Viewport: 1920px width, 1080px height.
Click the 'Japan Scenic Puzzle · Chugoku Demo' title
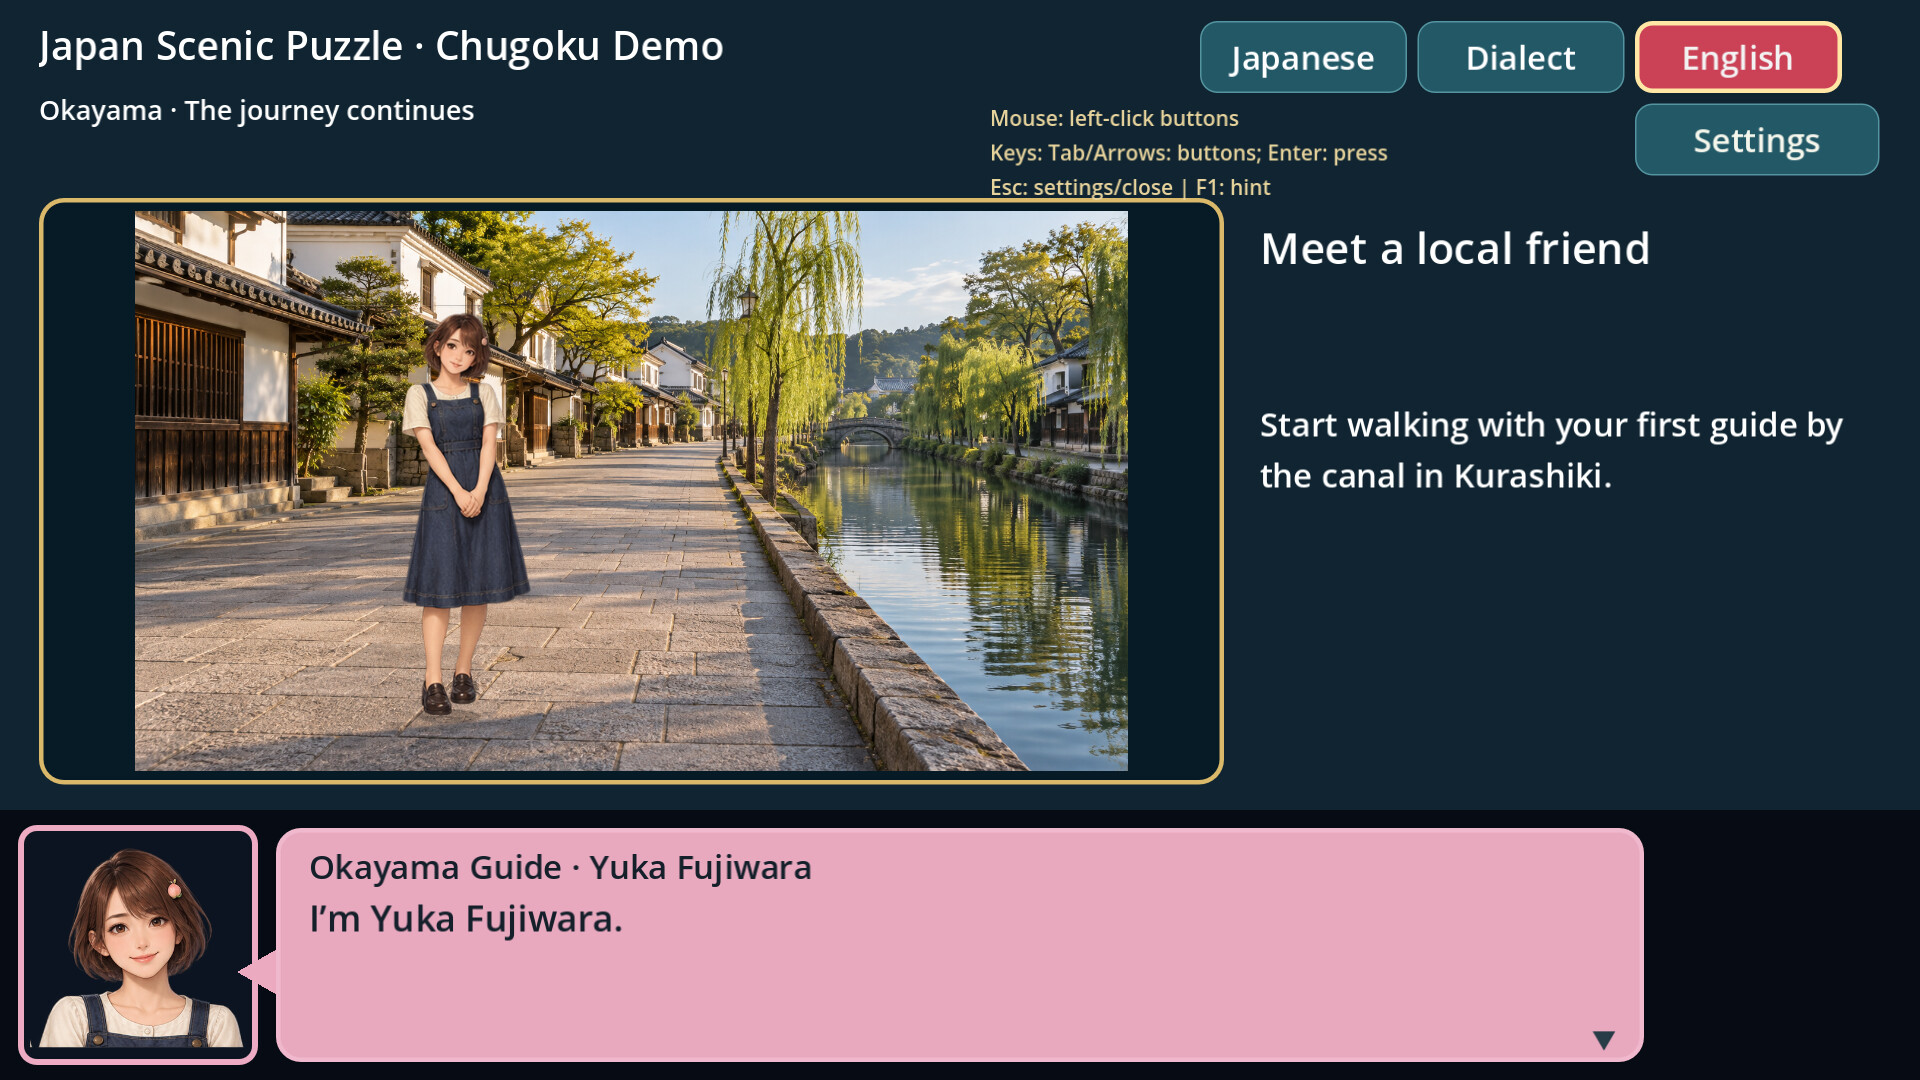pyautogui.click(x=381, y=46)
